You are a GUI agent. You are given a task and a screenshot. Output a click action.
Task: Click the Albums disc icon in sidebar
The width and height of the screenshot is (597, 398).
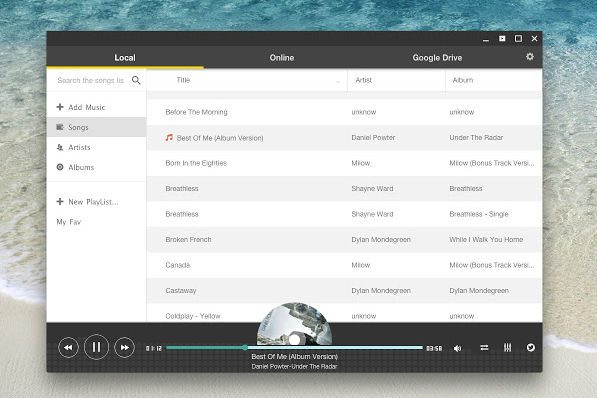tap(60, 167)
